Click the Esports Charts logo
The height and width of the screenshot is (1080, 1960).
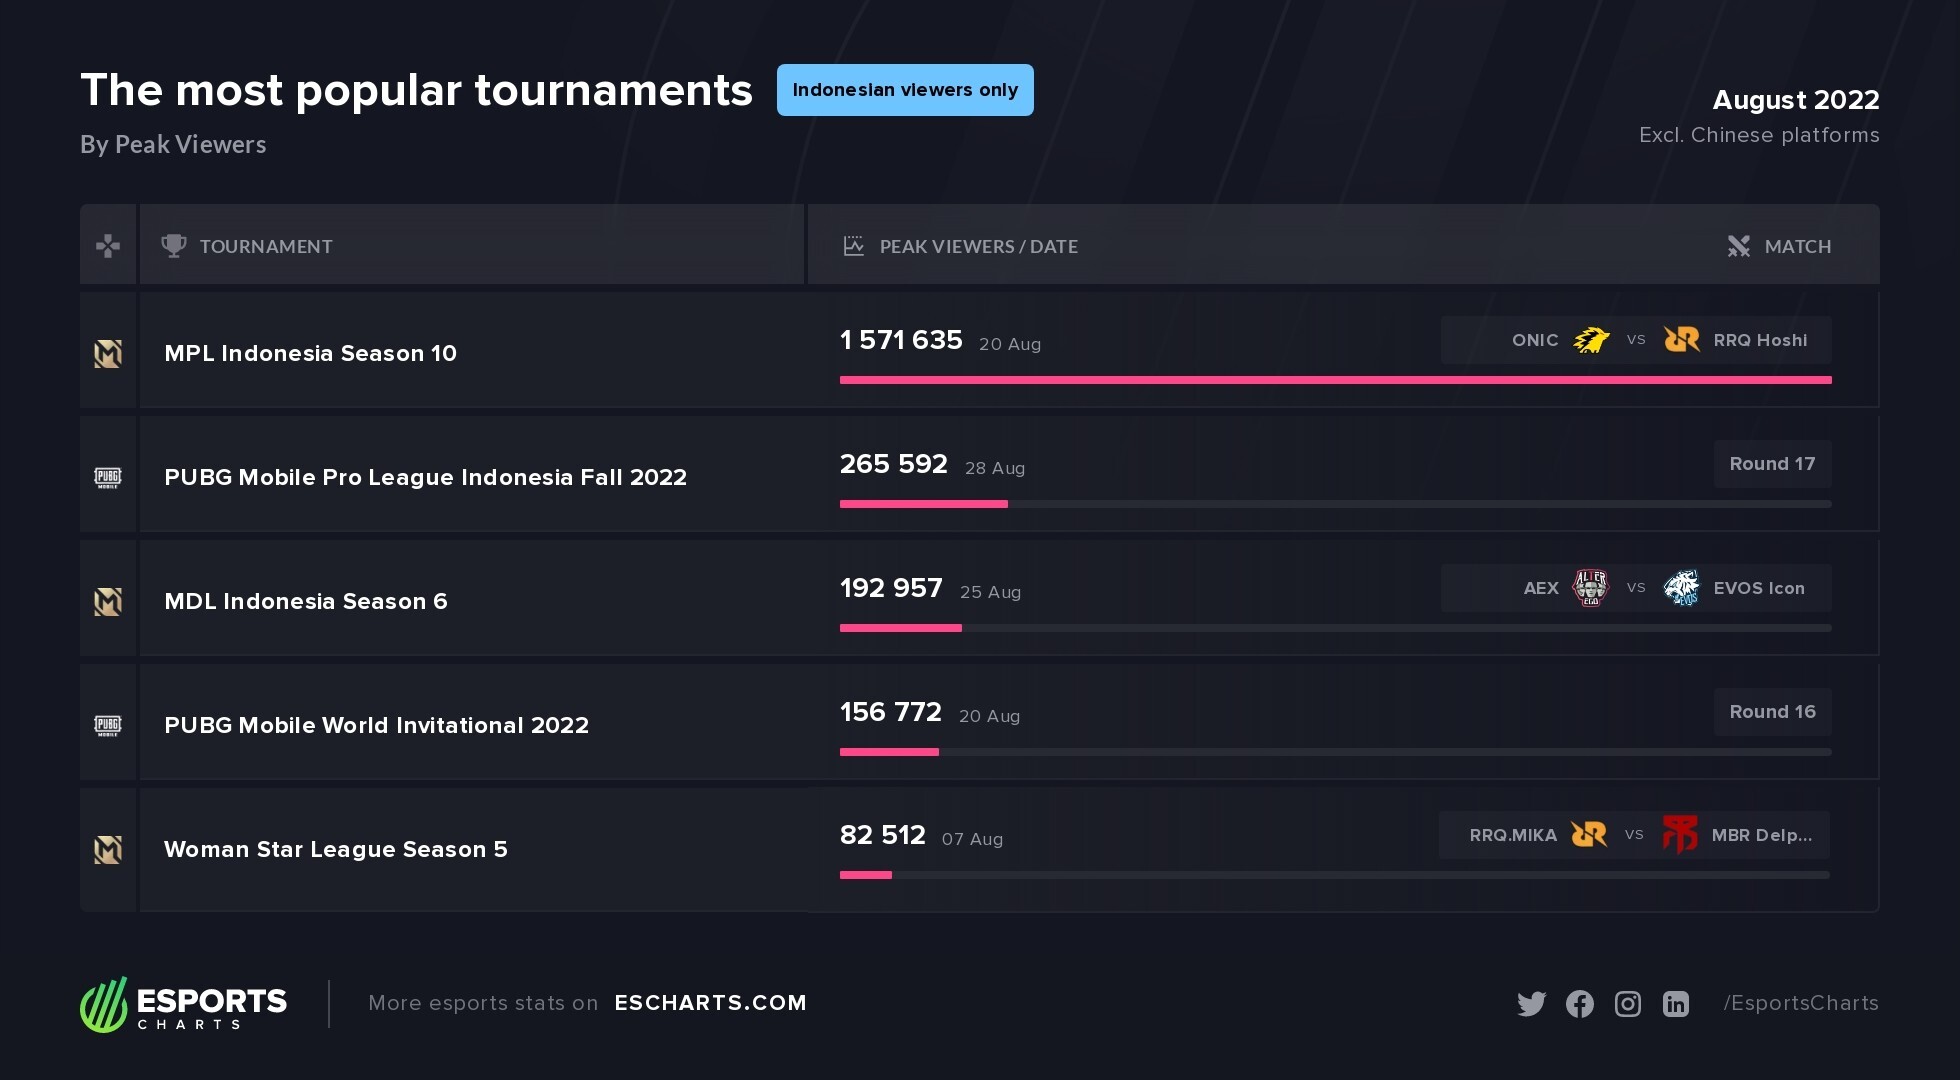click(184, 1004)
